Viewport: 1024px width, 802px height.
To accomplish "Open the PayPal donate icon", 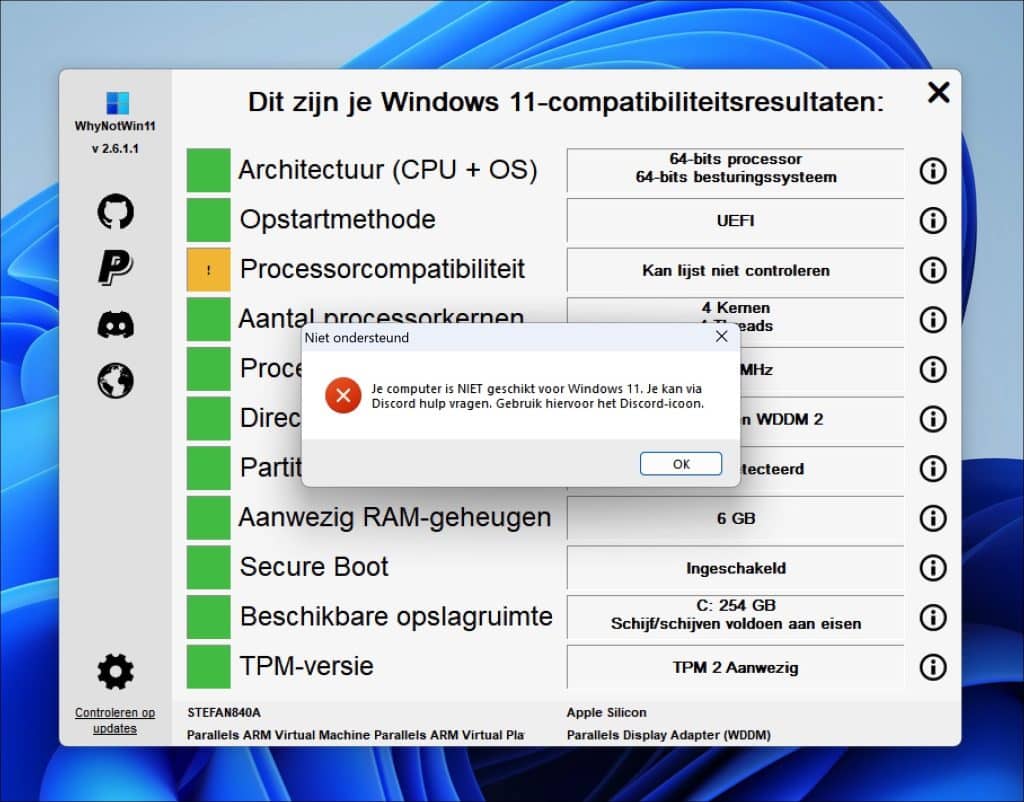I will coord(116,267).
